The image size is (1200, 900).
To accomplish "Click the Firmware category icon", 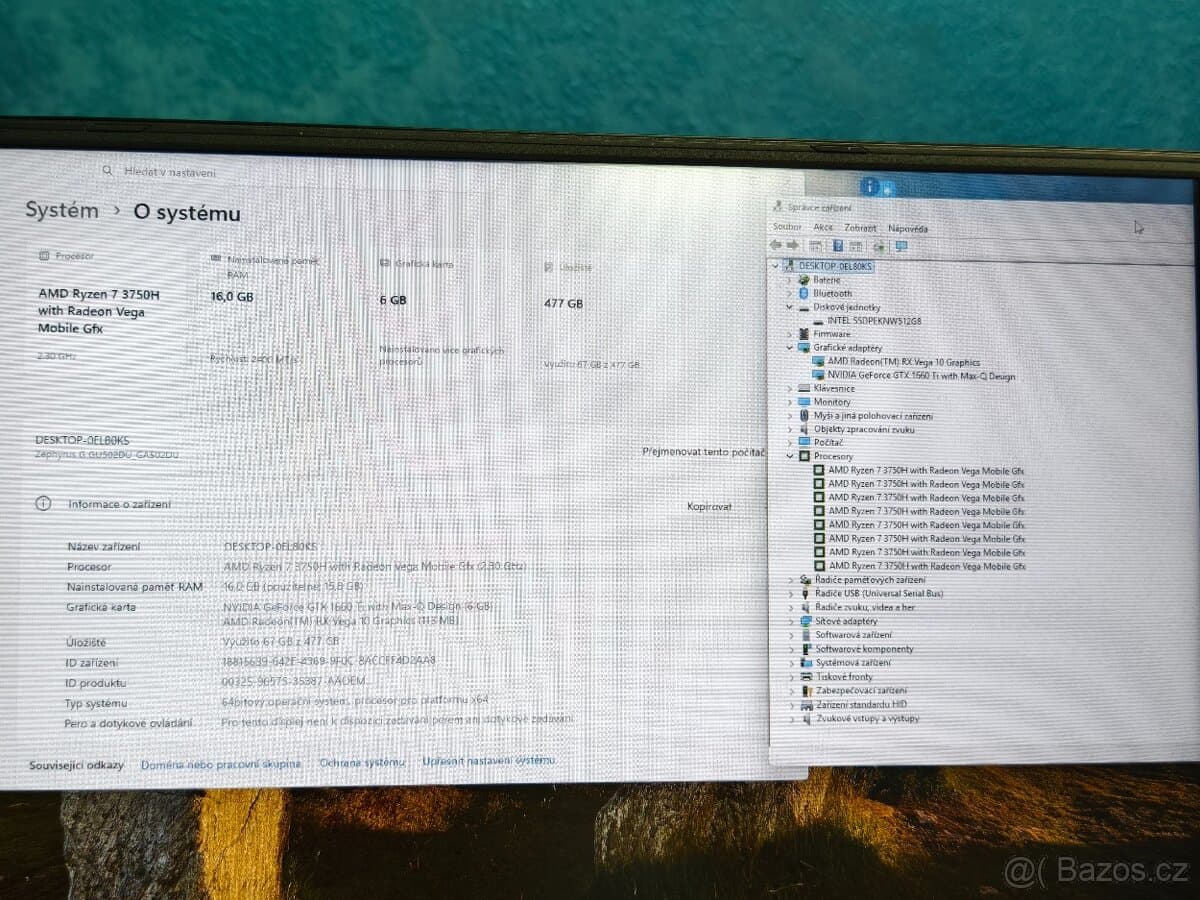I will [805, 334].
